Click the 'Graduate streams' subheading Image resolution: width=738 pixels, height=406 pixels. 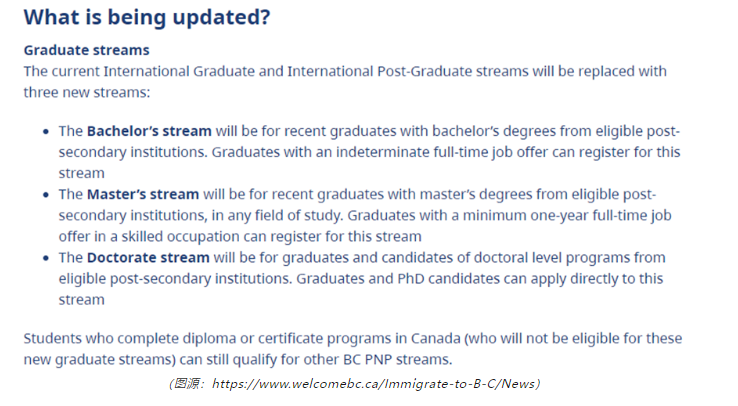click(x=87, y=50)
